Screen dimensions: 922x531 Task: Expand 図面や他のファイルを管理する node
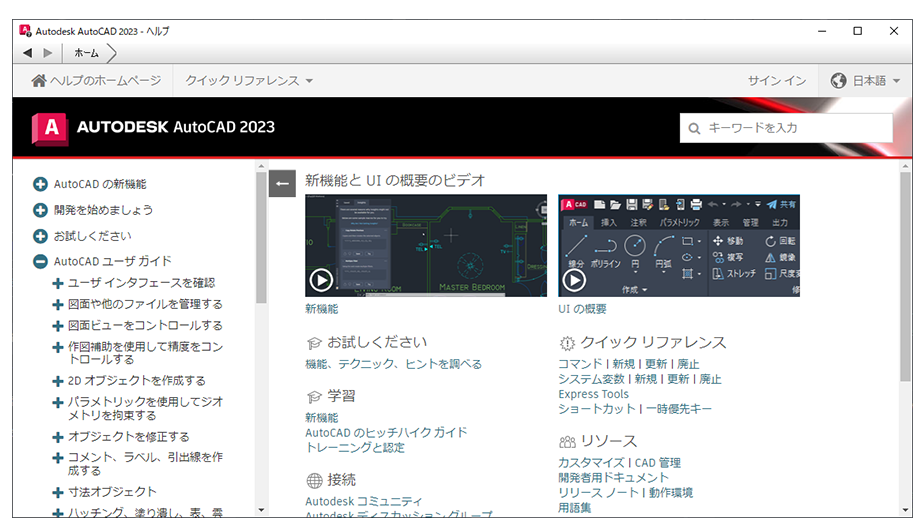tap(58, 305)
